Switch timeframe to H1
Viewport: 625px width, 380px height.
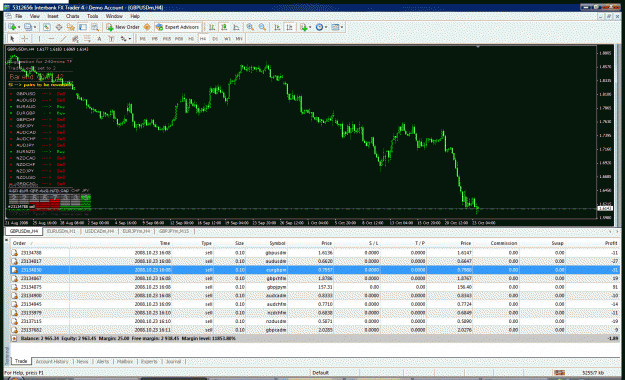tap(191, 39)
